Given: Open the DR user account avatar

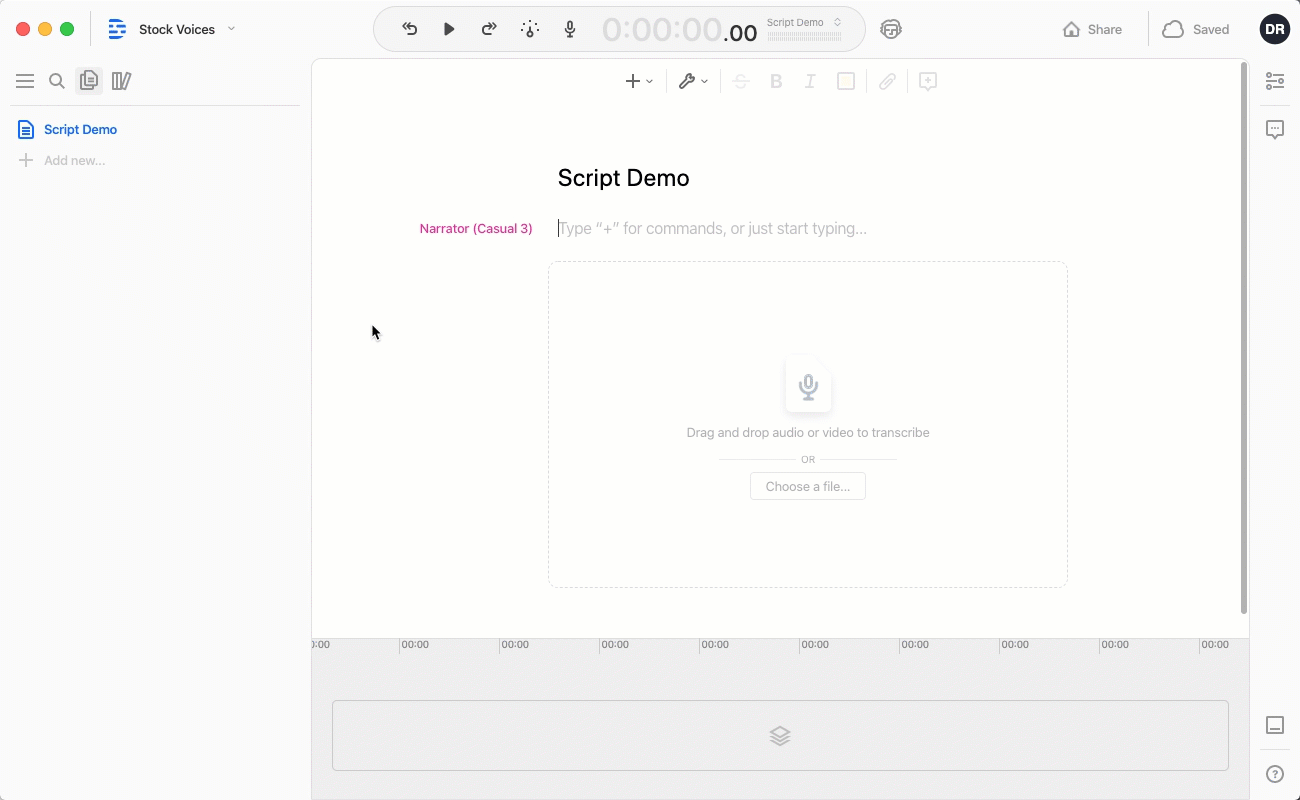Looking at the screenshot, I should tap(1274, 29).
